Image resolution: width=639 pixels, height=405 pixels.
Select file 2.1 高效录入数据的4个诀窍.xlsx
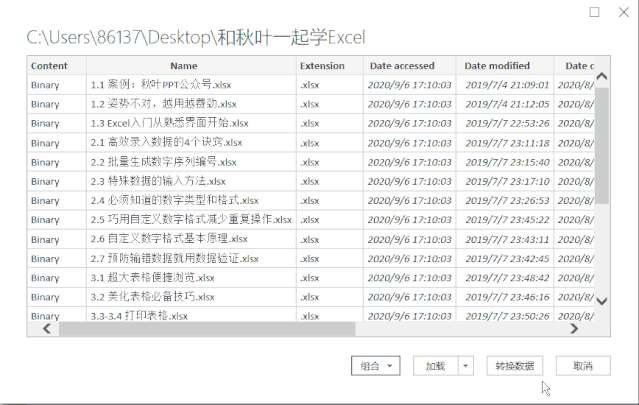pyautogui.click(x=166, y=143)
